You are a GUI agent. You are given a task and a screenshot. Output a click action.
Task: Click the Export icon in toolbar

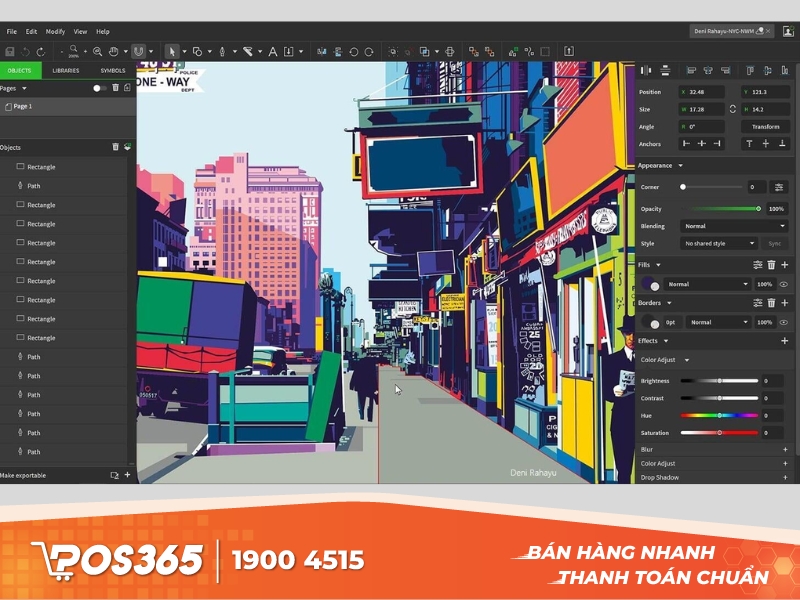point(569,51)
